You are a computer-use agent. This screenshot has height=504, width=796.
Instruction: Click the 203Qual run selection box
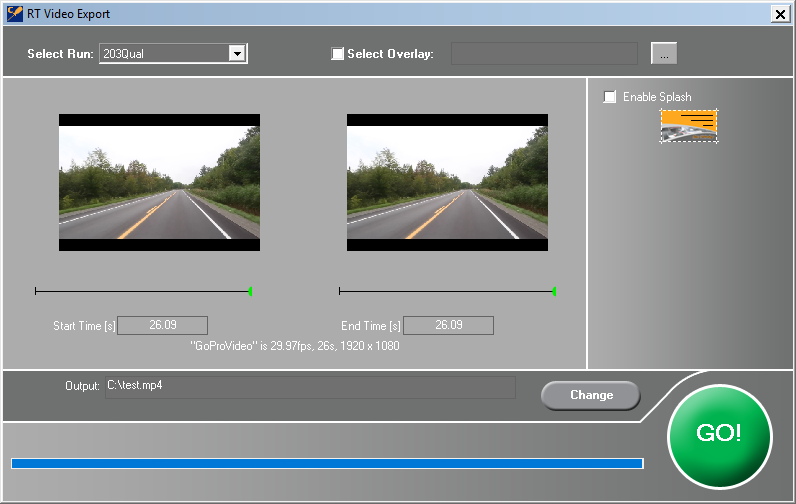click(x=163, y=54)
